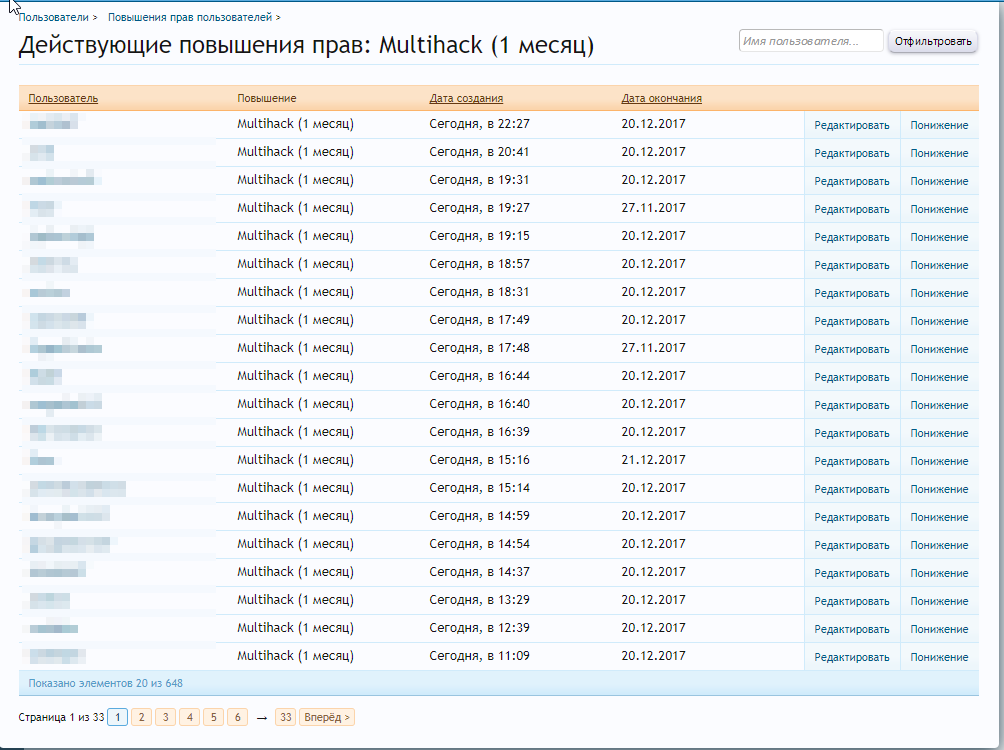Edit the entry created at 16:39

[x=852, y=434]
